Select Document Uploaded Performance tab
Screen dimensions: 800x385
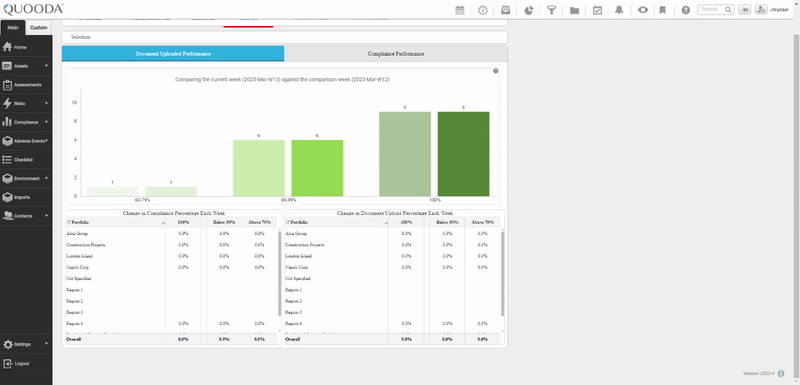(173, 54)
